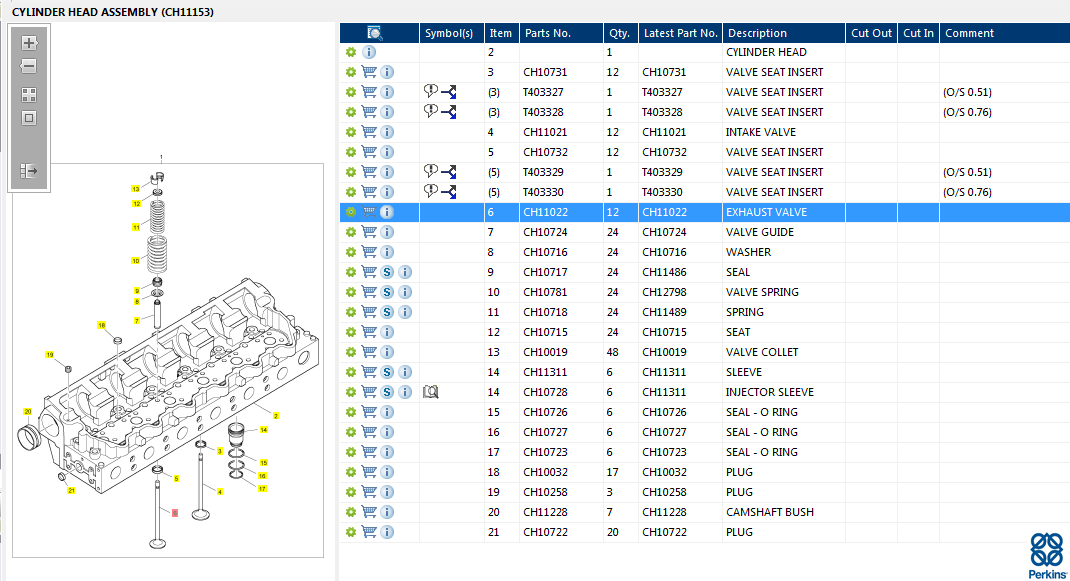Click the note bubble symbol for T403327
Image resolution: width=1070 pixels, height=581 pixels.
pos(431,92)
